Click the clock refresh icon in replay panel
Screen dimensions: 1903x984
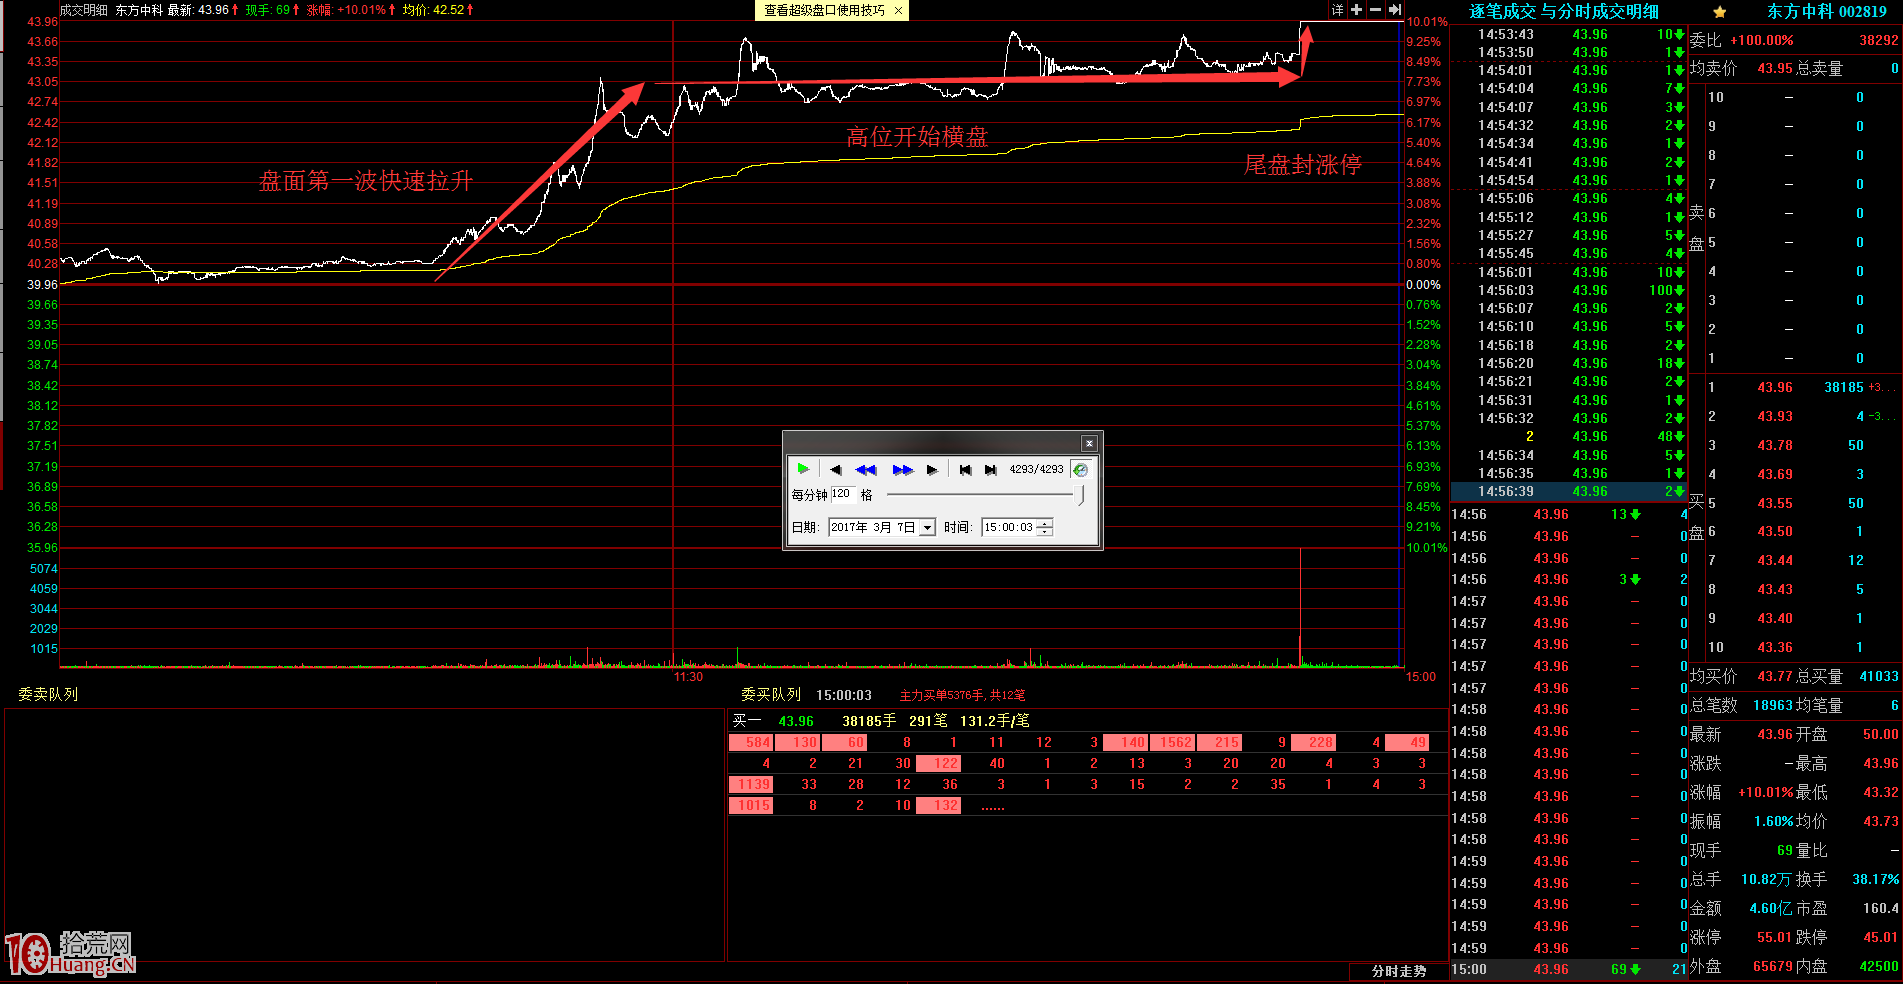point(1080,470)
